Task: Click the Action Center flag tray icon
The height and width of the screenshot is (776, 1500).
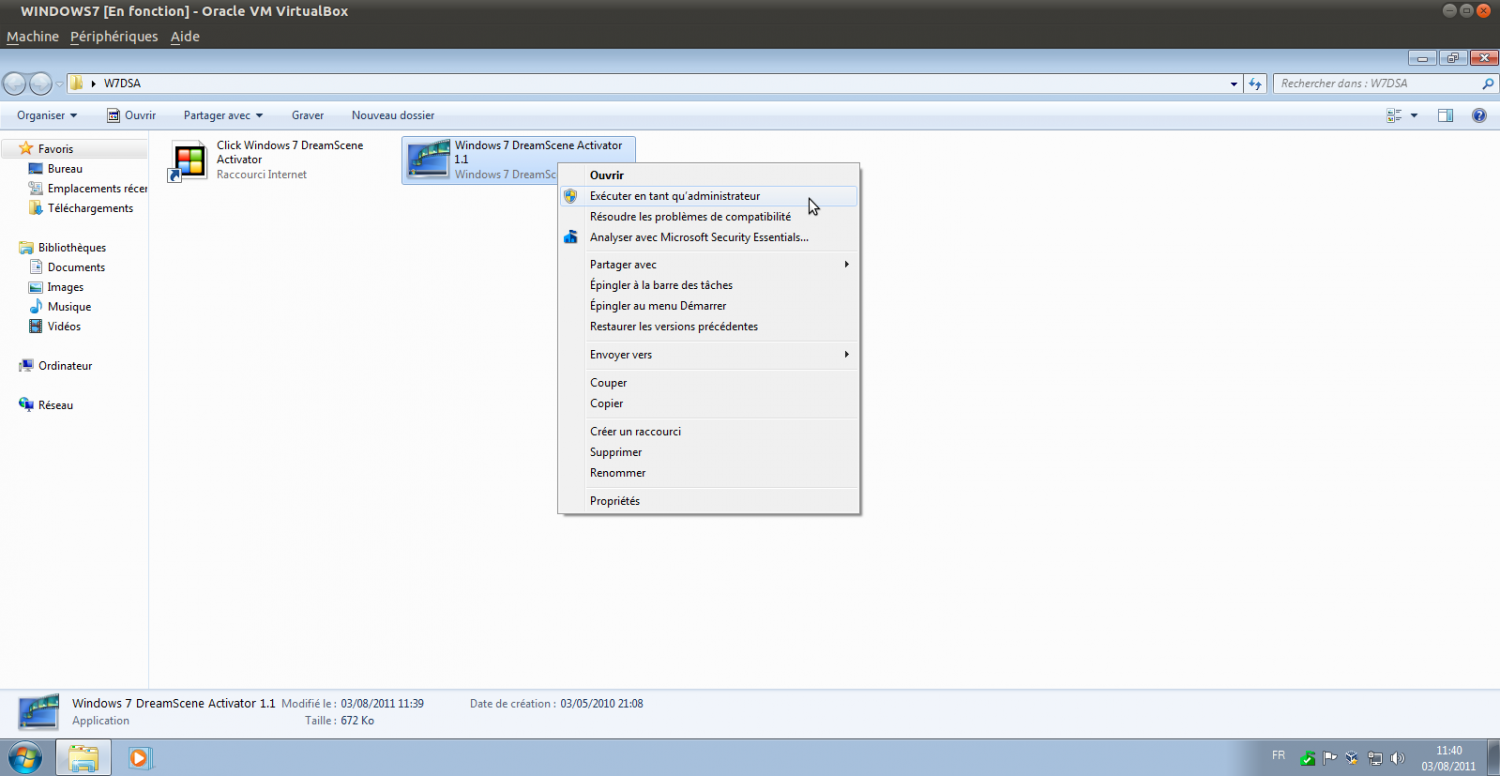Action: click(x=1330, y=758)
